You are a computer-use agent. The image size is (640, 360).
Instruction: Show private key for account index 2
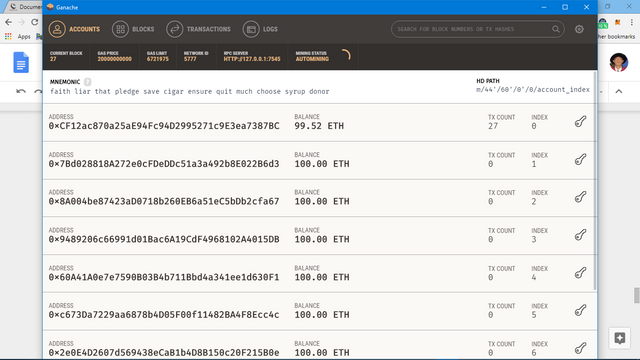tap(580, 197)
